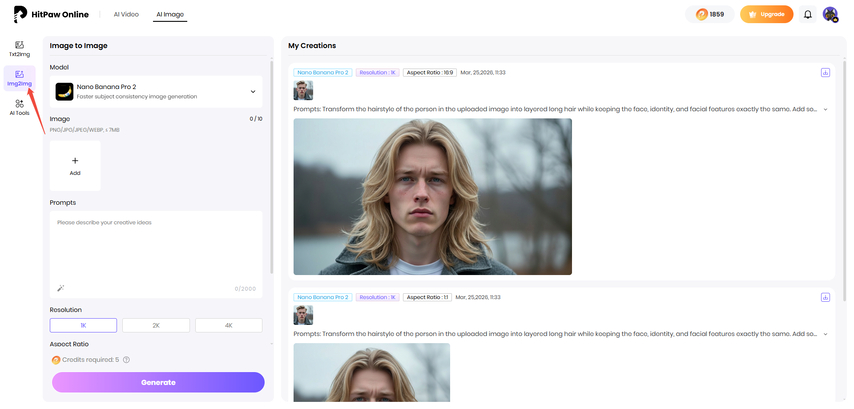
Task: Select 4K resolution option
Action: [228, 325]
